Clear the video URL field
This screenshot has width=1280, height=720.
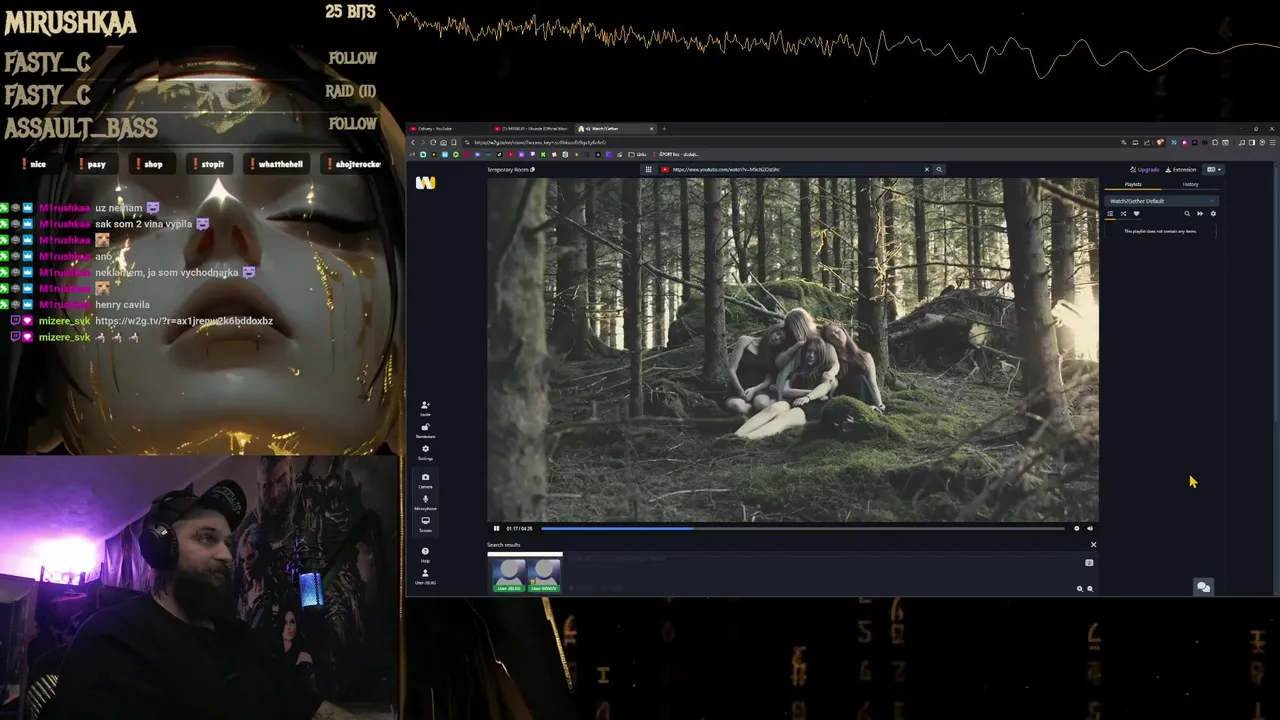[x=926, y=170]
